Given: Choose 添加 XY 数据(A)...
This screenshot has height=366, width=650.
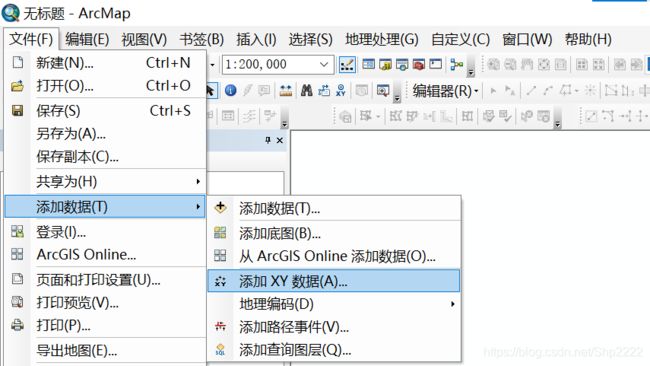Looking at the screenshot, I should click(334, 281).
